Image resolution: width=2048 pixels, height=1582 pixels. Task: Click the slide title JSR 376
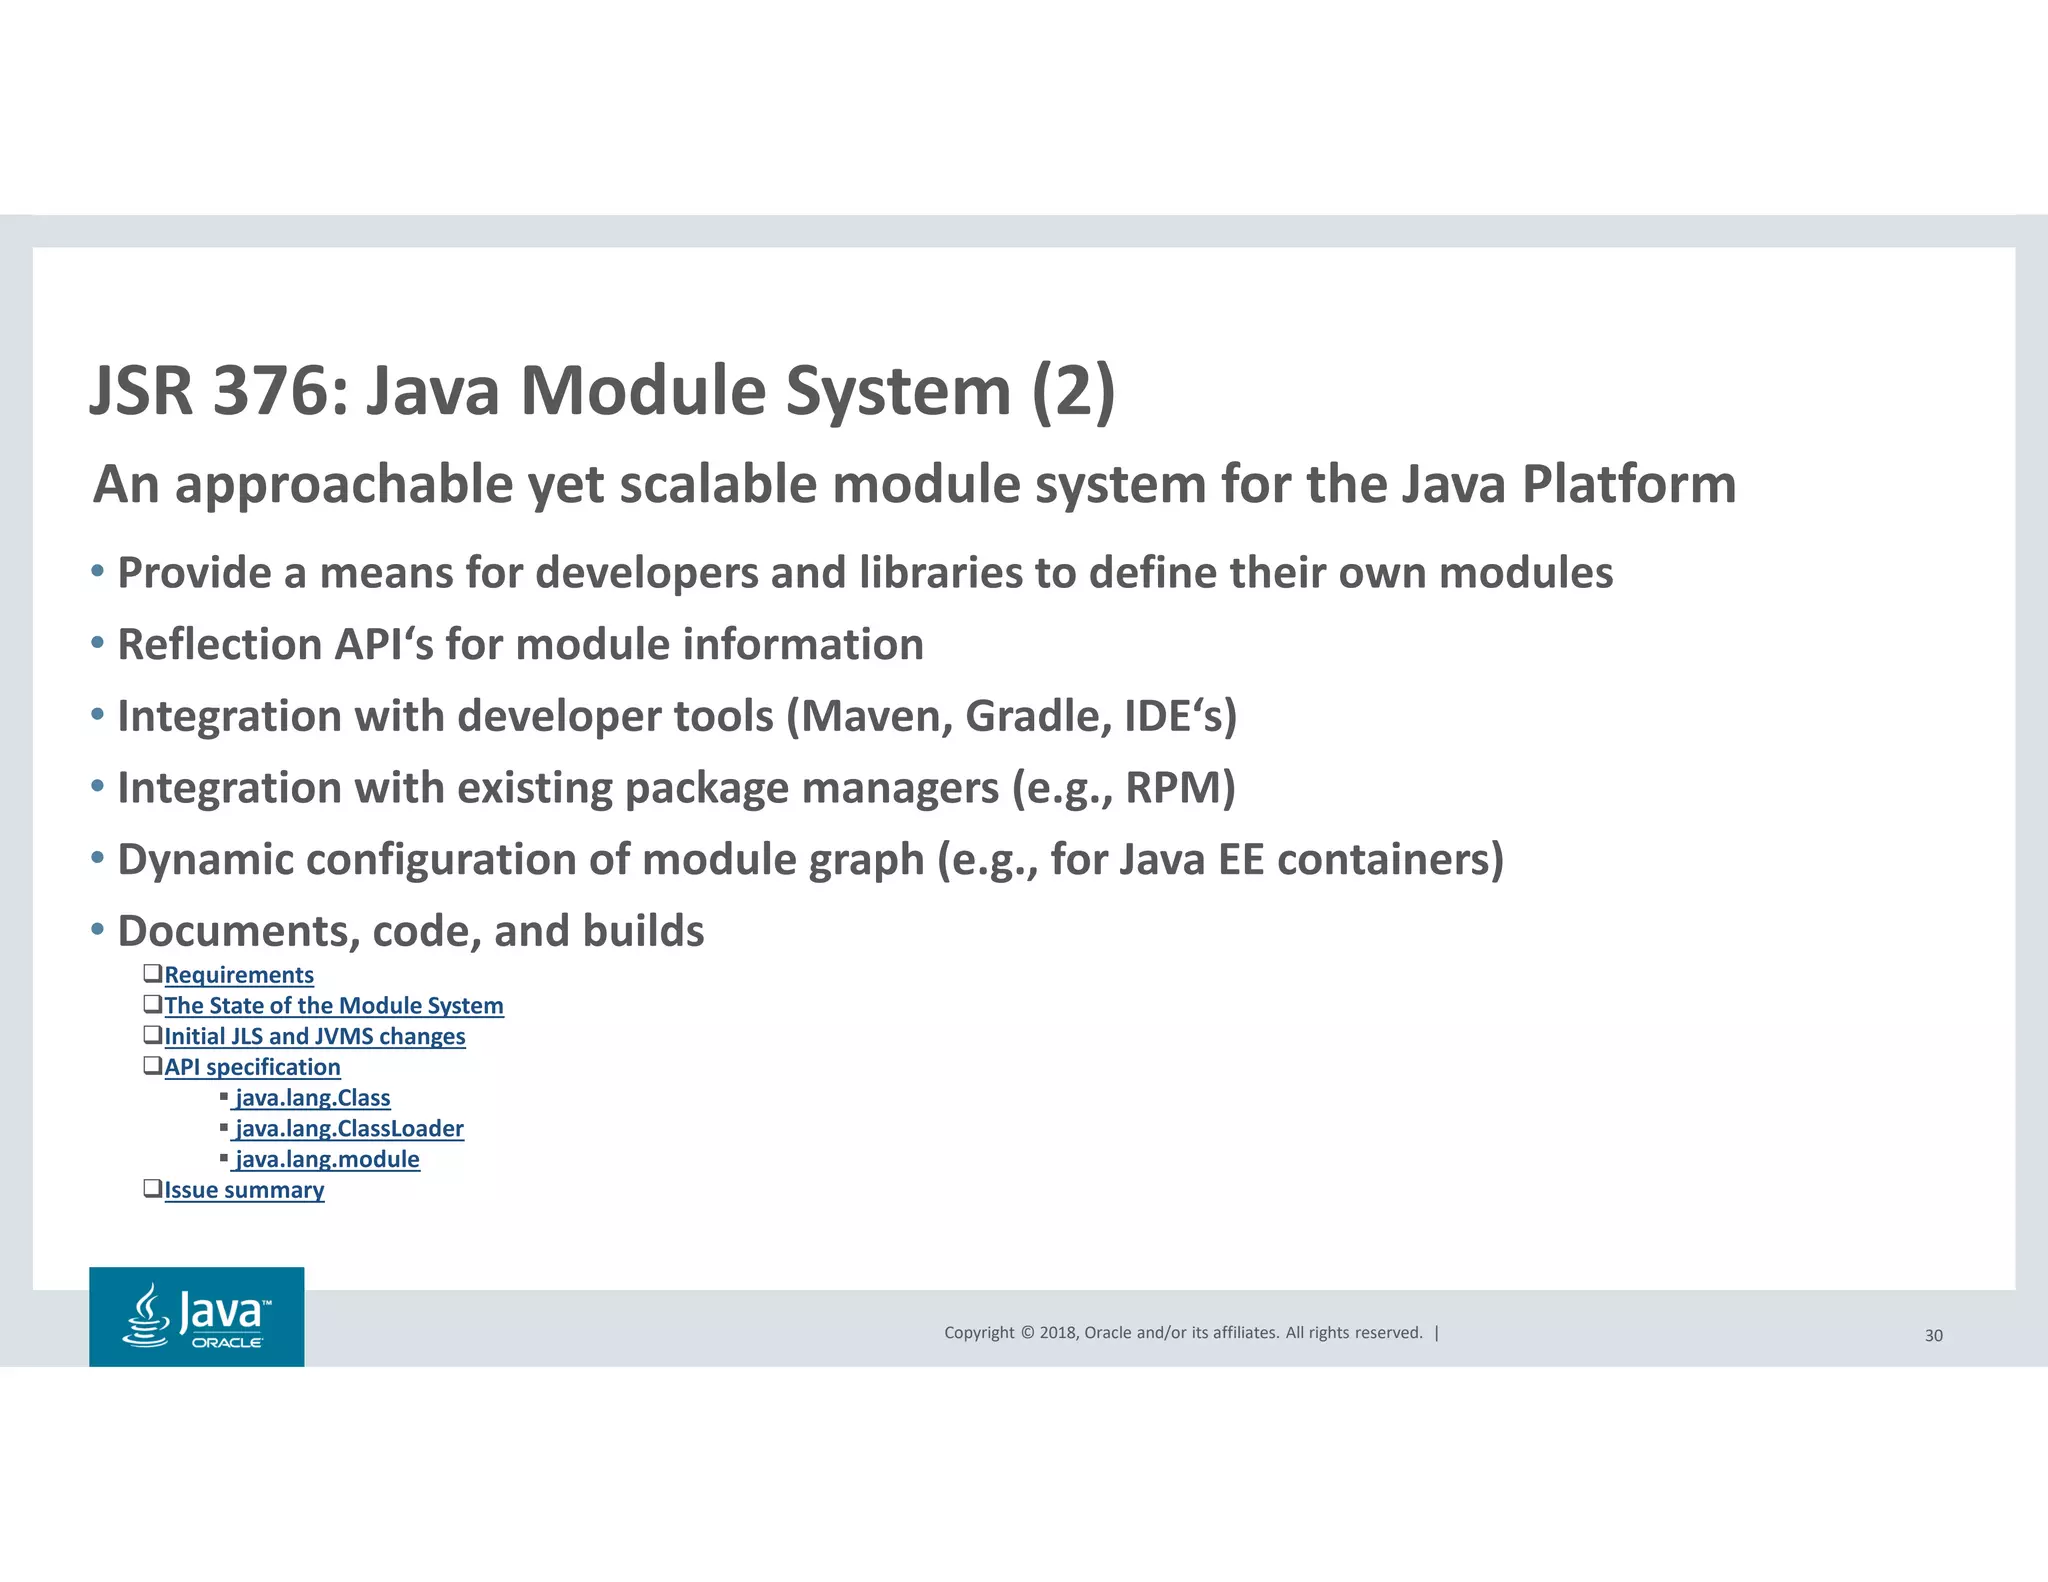pos(602,390)
